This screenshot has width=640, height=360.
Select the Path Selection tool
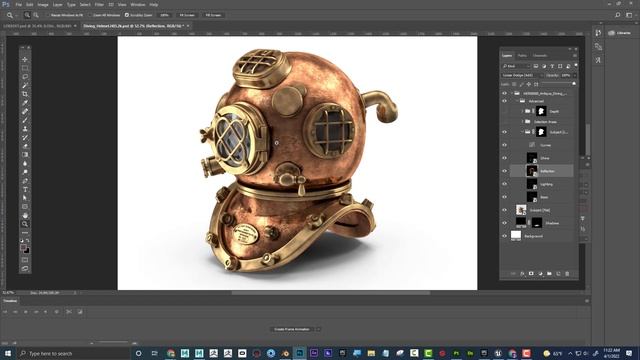click(x=25, y=198)
